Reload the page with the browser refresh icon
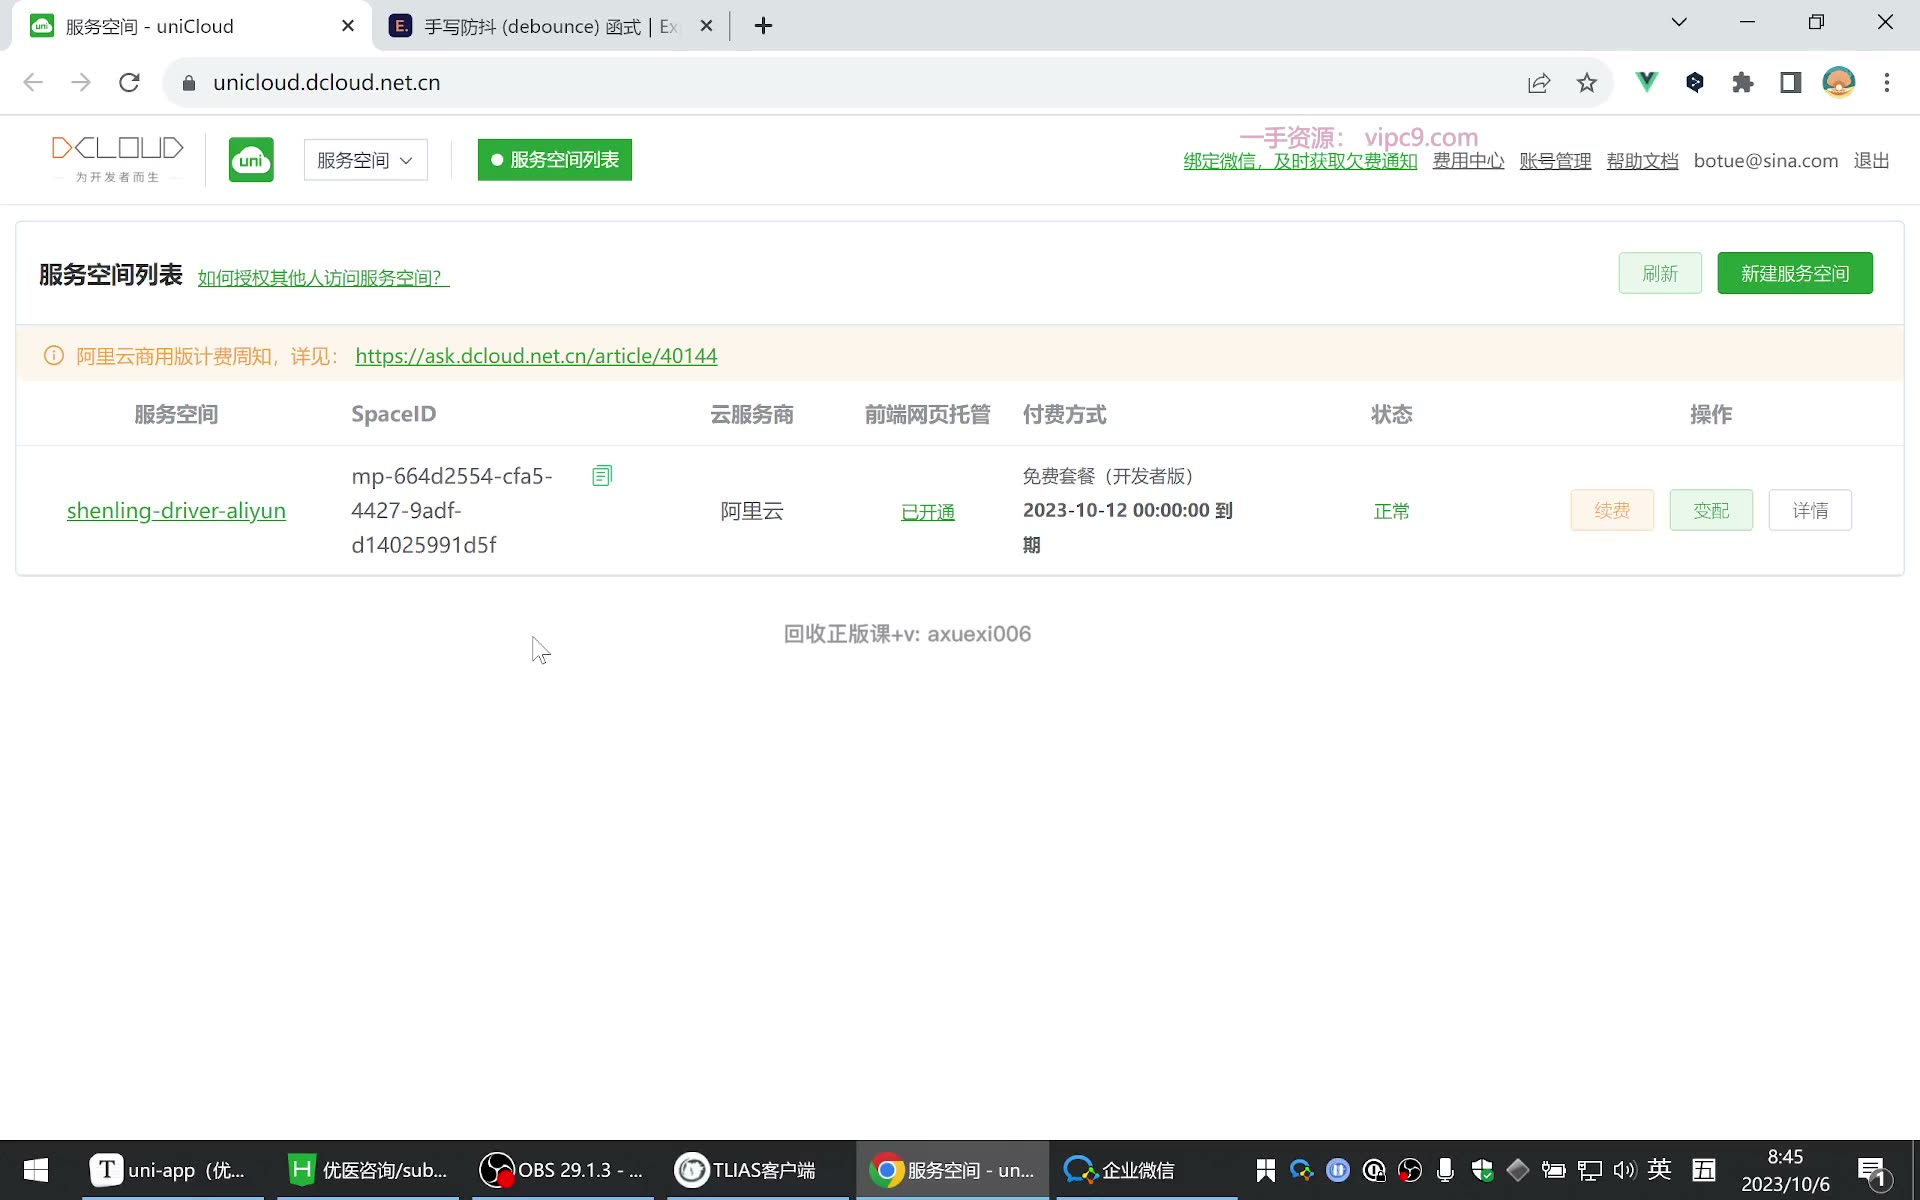Viewport: 1920px width, 1200px height. click(129, 83)
